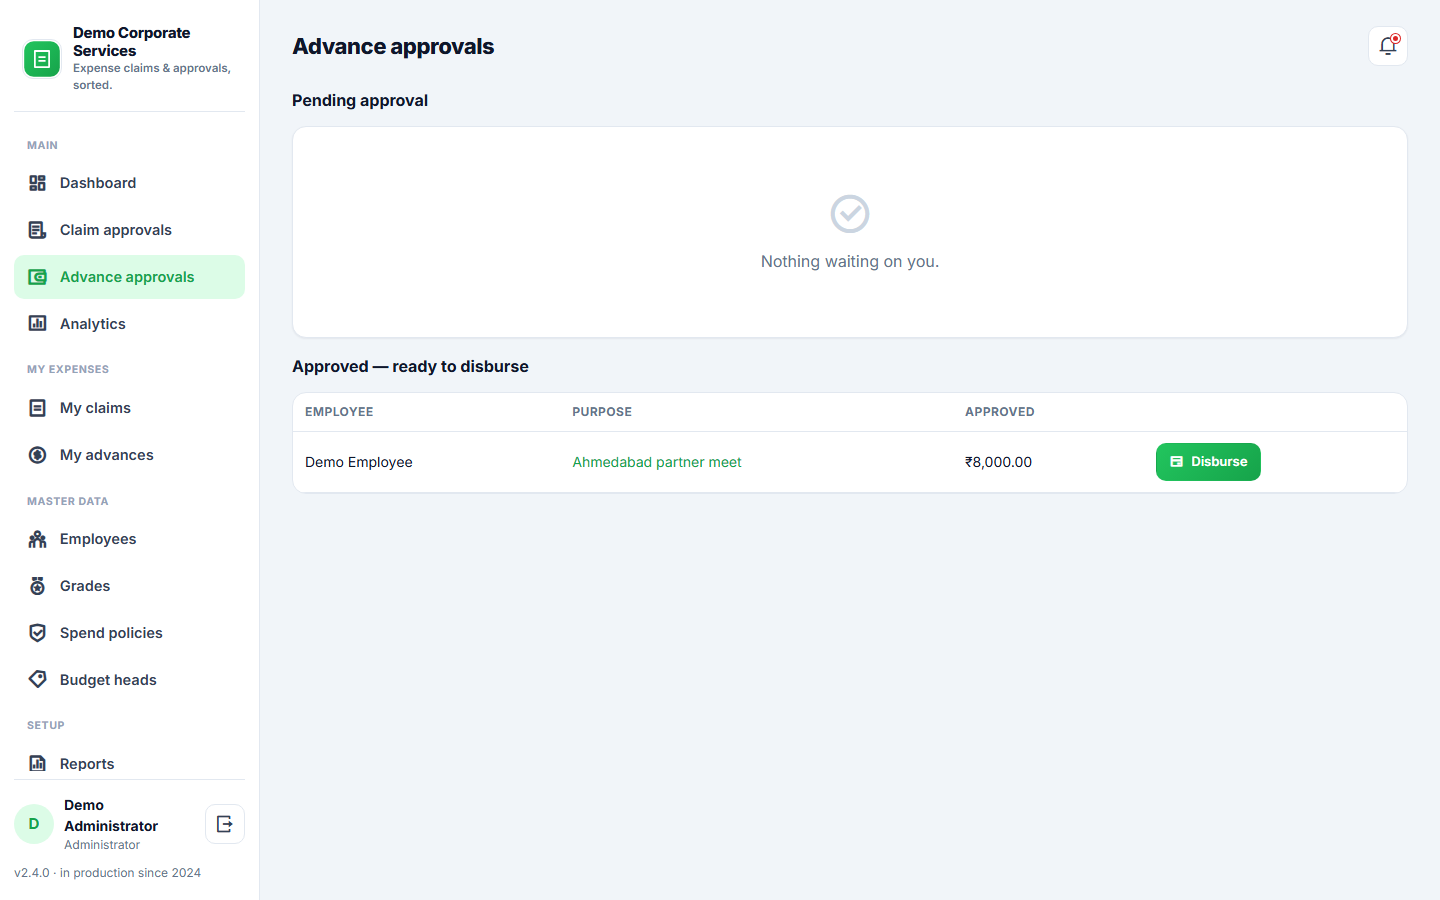Open the Ahmedabad partner meet link
Viewport: 1440px width, 900px height.
[x=657, y=462]
